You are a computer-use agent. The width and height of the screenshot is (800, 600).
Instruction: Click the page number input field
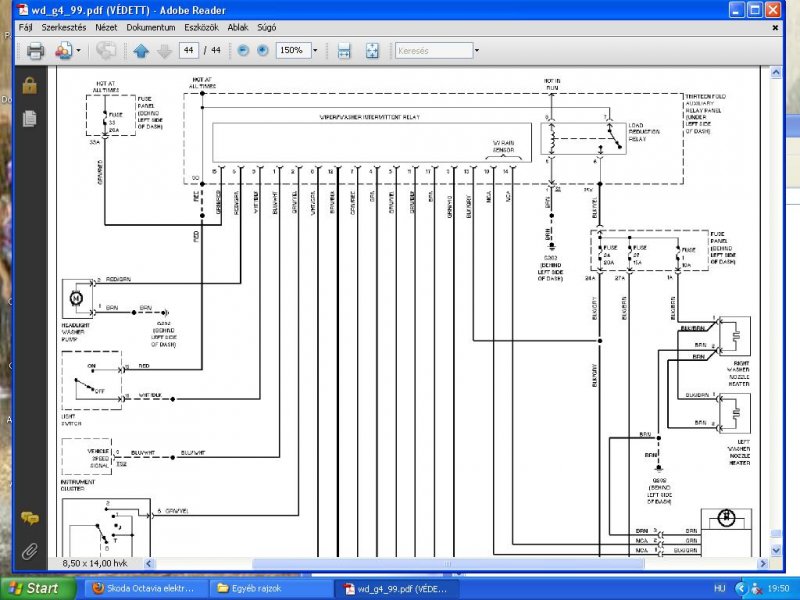(x=189, y=50)
